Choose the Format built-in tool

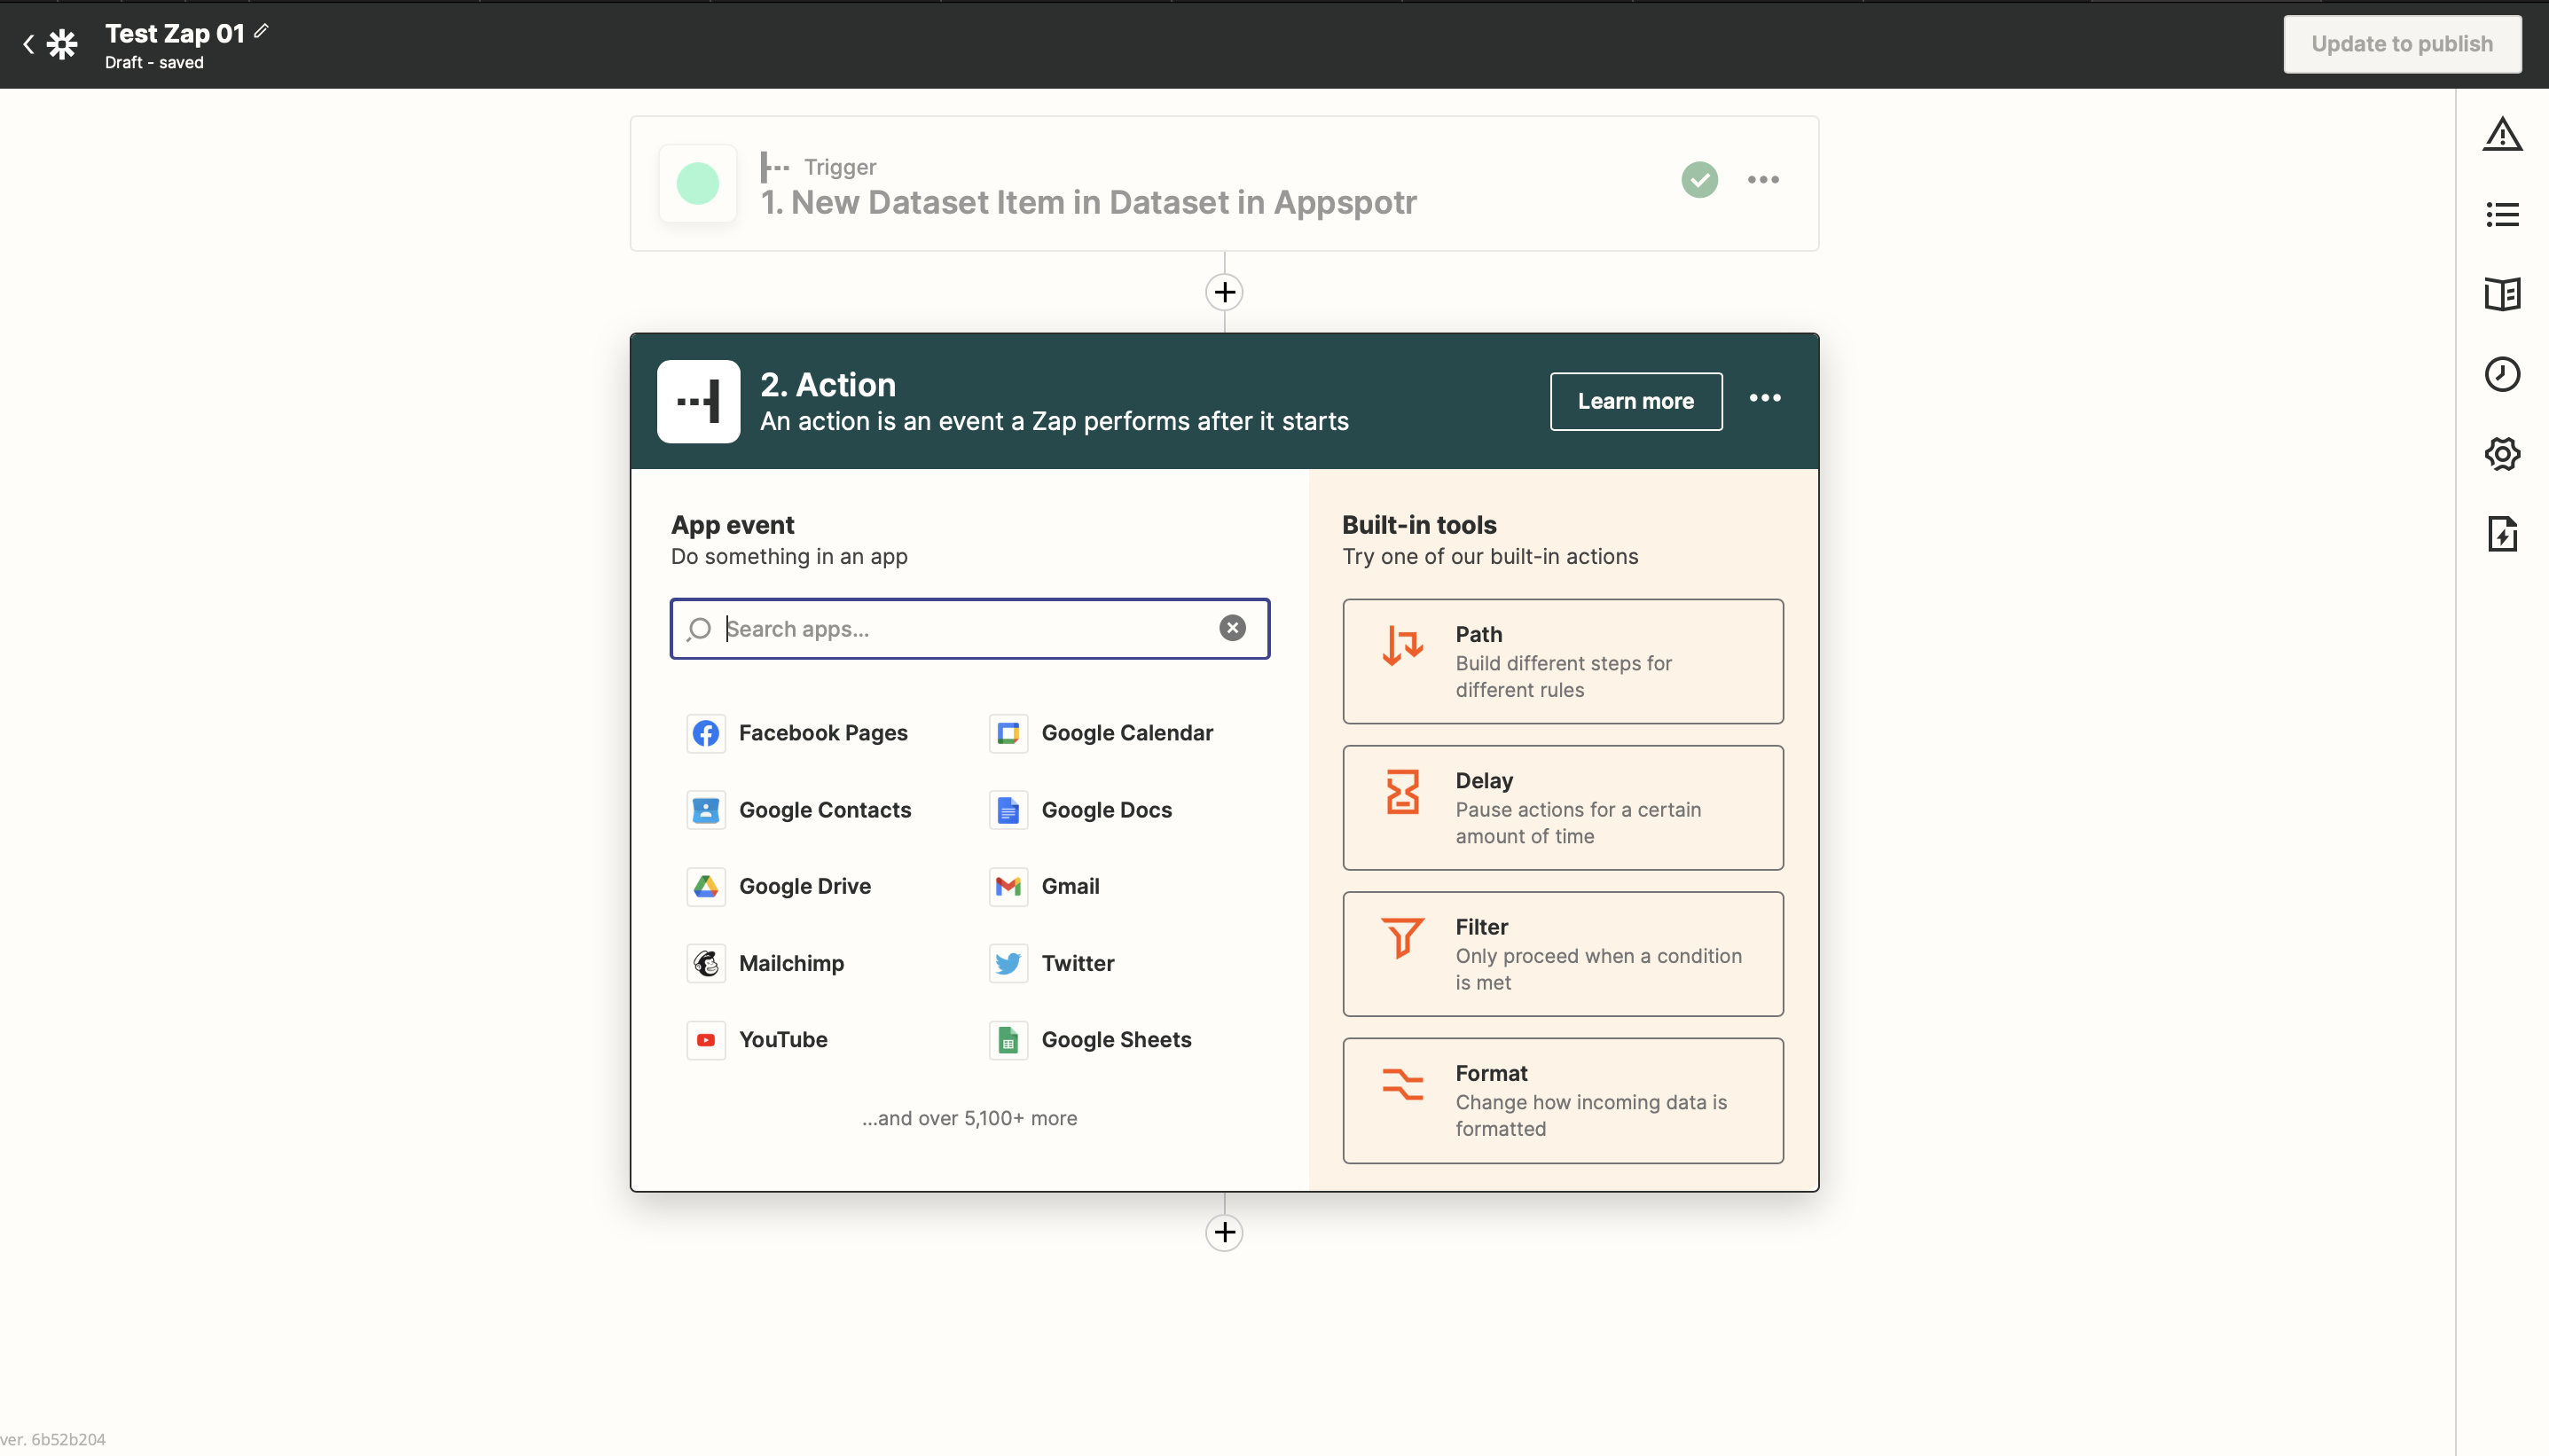1562,1100
